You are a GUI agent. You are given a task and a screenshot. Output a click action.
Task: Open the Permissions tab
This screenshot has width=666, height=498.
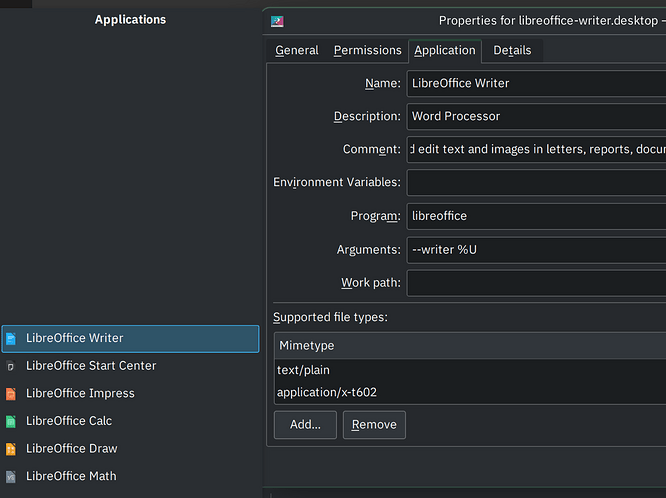click(367, 50)
